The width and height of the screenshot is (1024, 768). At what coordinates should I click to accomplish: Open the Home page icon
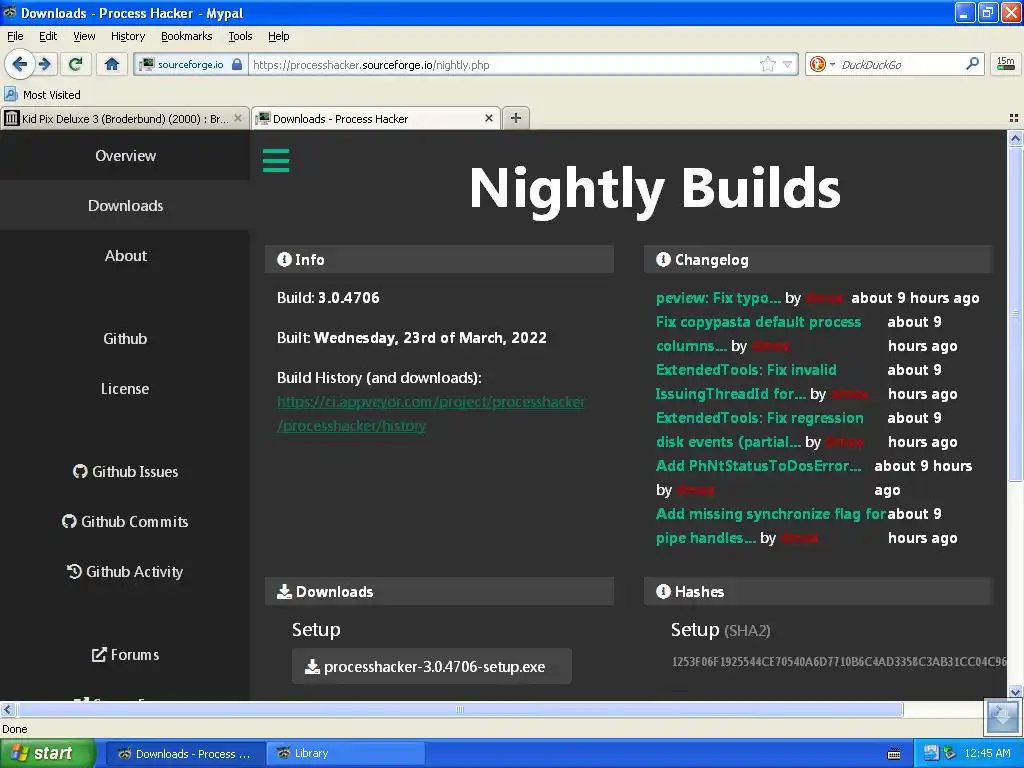pyautogui.click(x=112, y=64)
